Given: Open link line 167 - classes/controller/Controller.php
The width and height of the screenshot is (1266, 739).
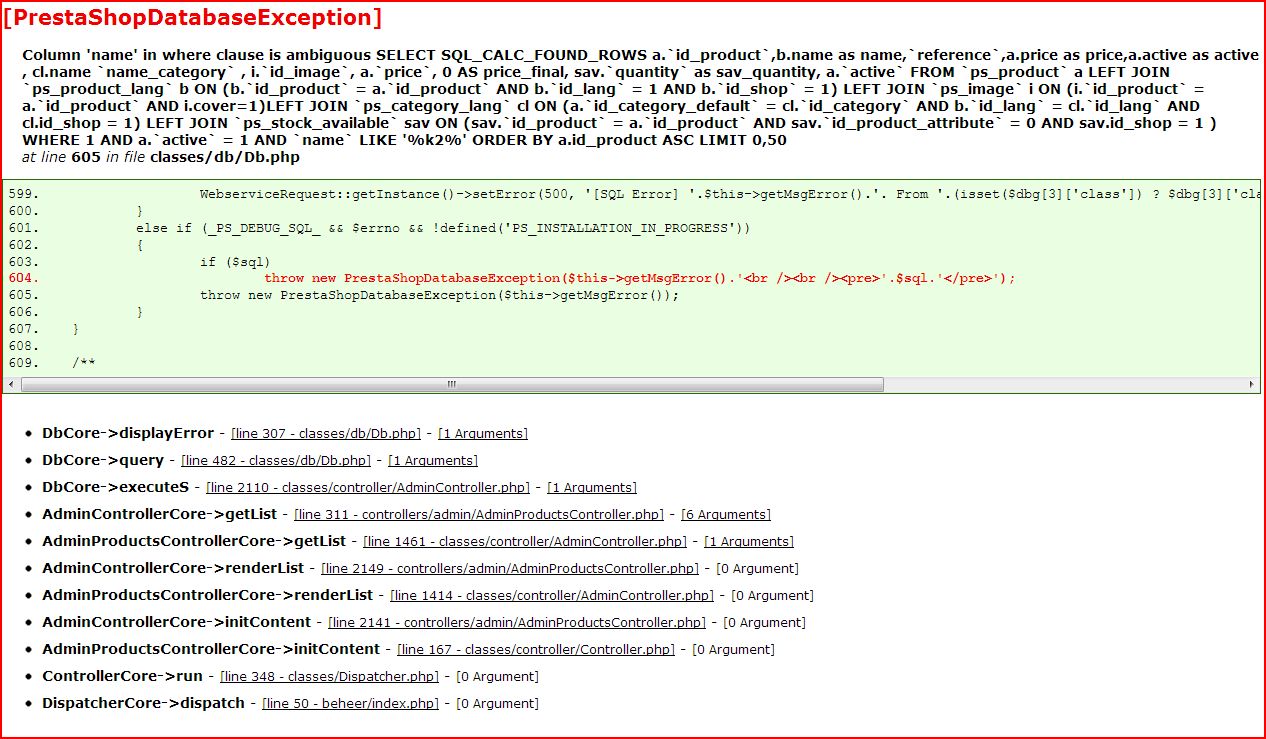Looking at the screenshot, I should [536, 650].
